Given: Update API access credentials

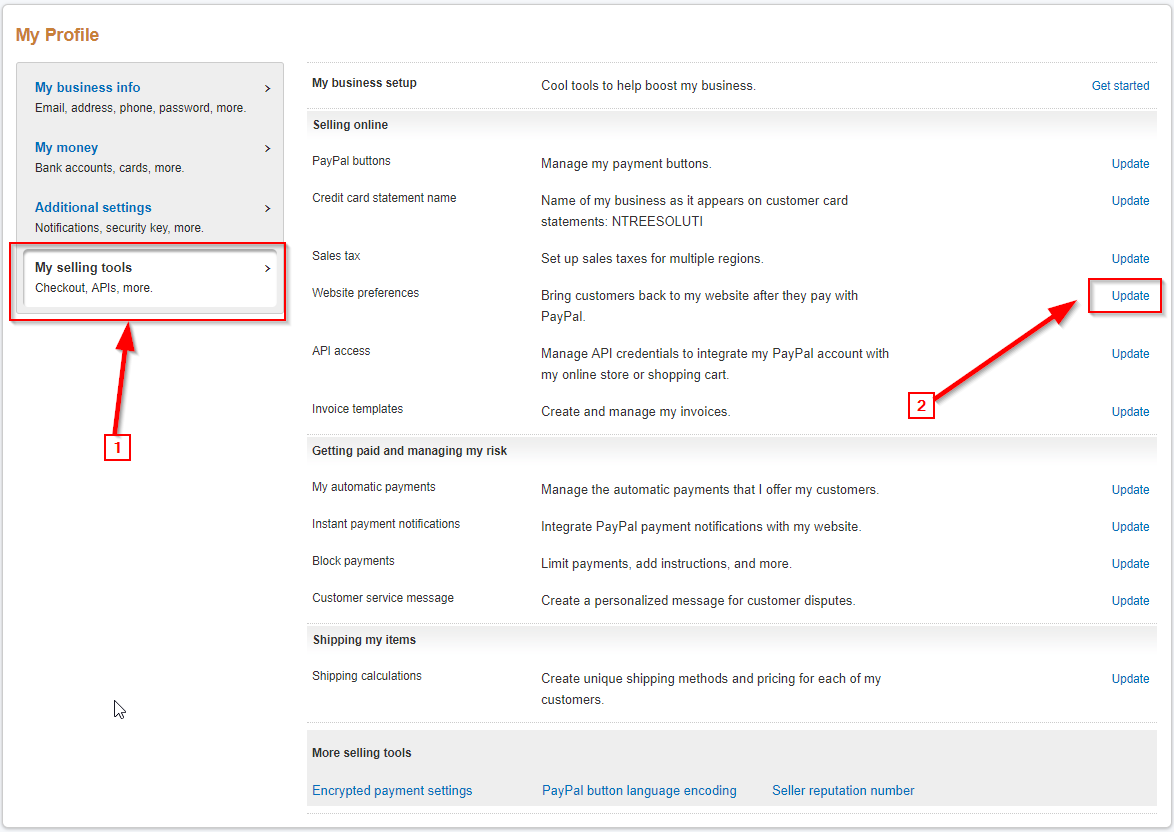Looking at the screenshot, I should coord(1130,353).
